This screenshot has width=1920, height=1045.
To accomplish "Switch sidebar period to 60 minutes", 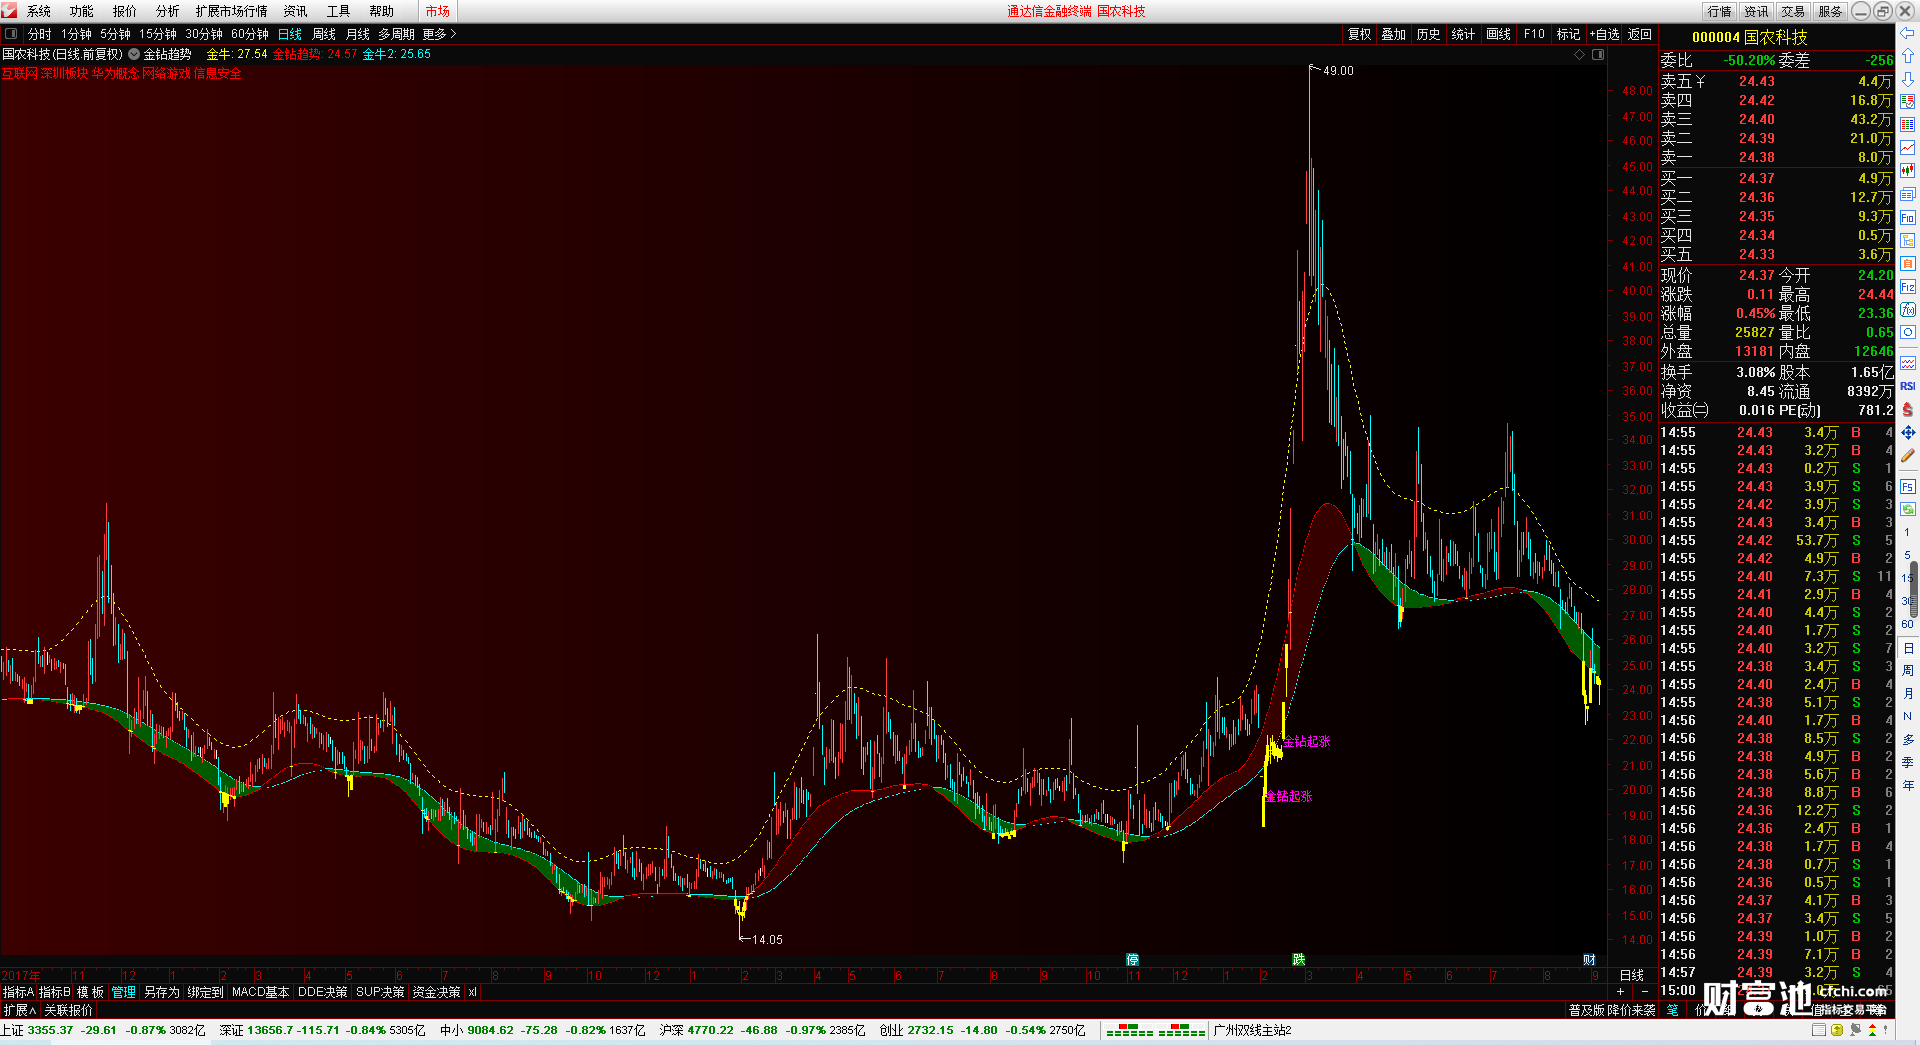I will coord(1907,624).
